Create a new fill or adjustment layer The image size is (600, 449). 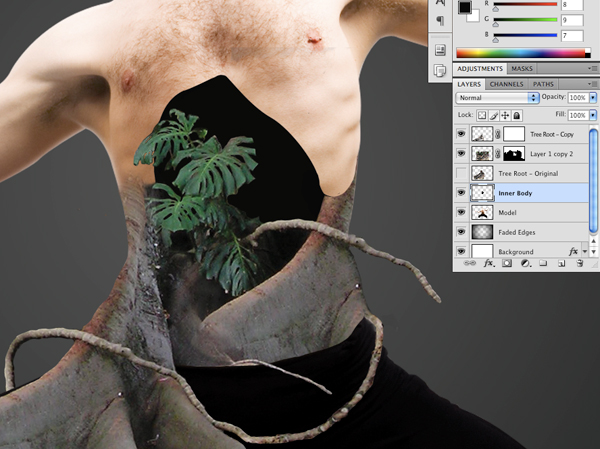point(525,263)
